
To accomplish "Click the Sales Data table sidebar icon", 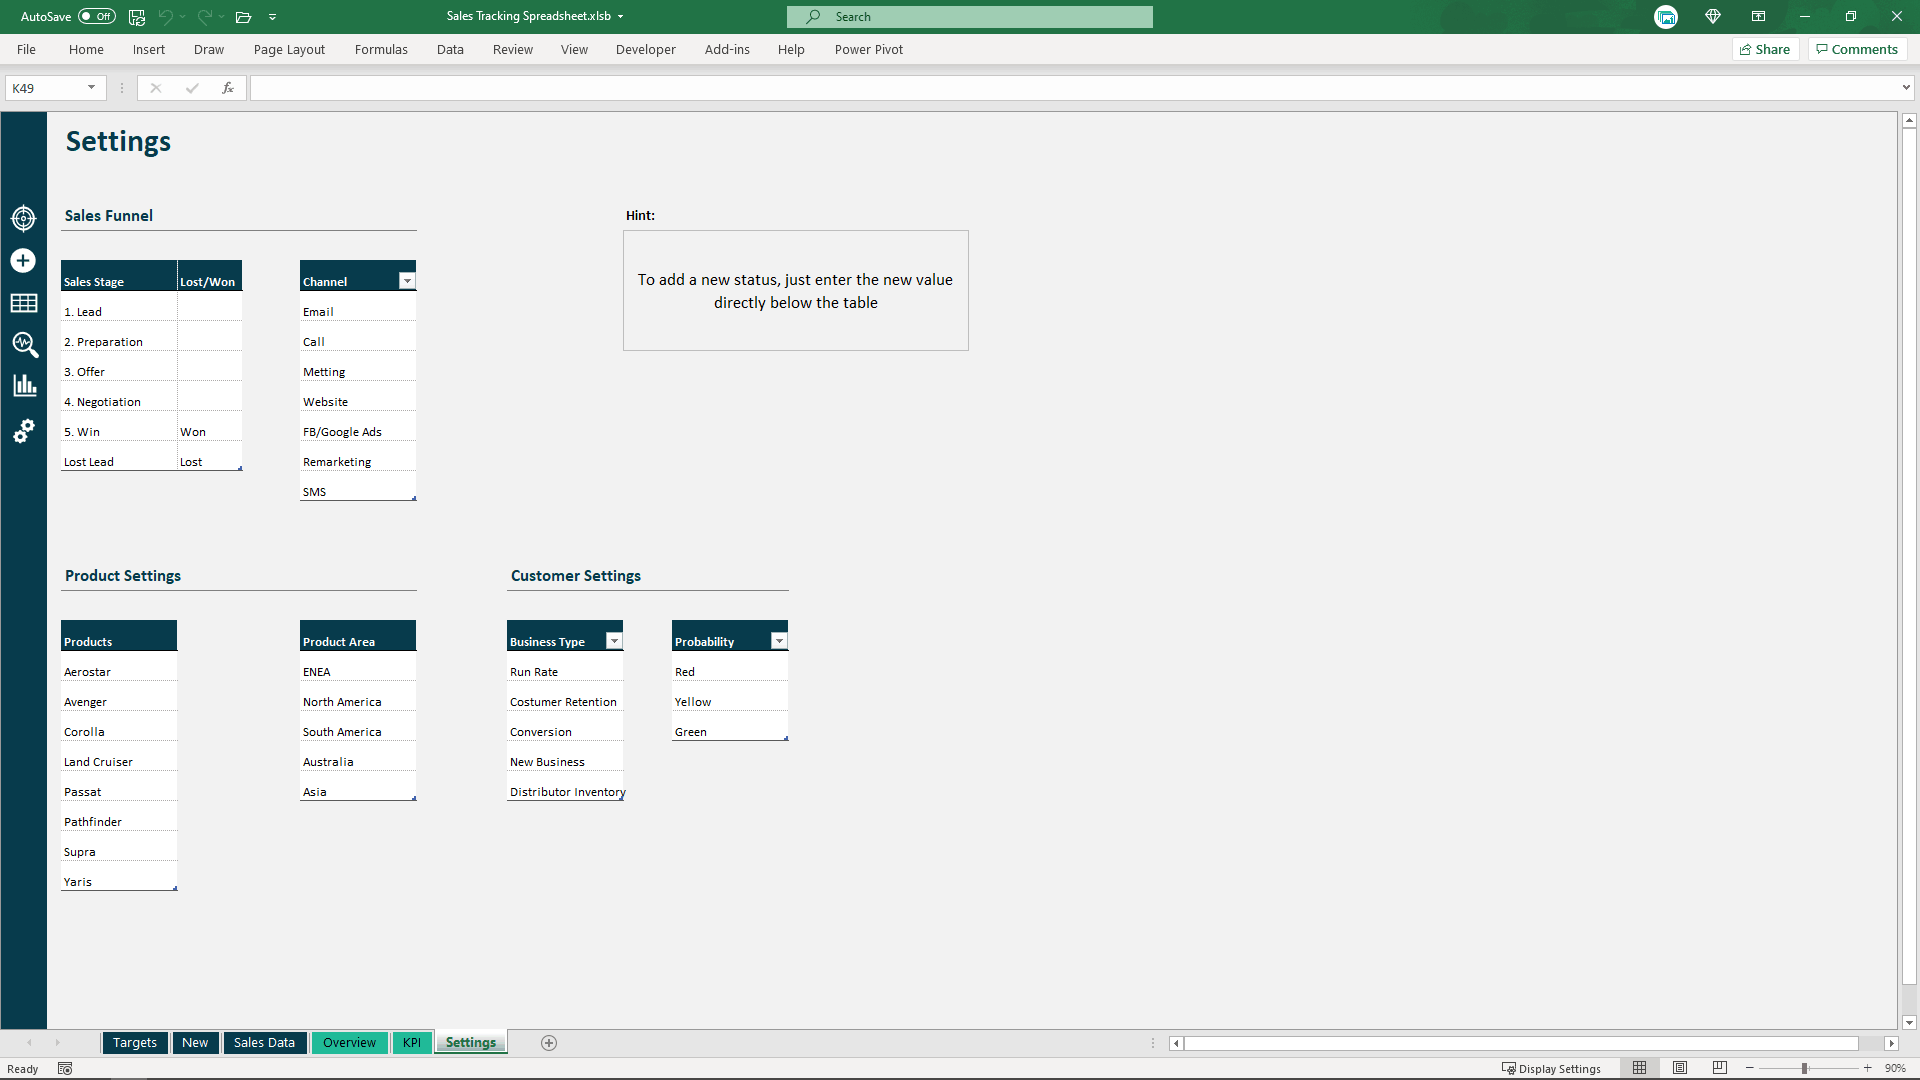I will (24, 303).
